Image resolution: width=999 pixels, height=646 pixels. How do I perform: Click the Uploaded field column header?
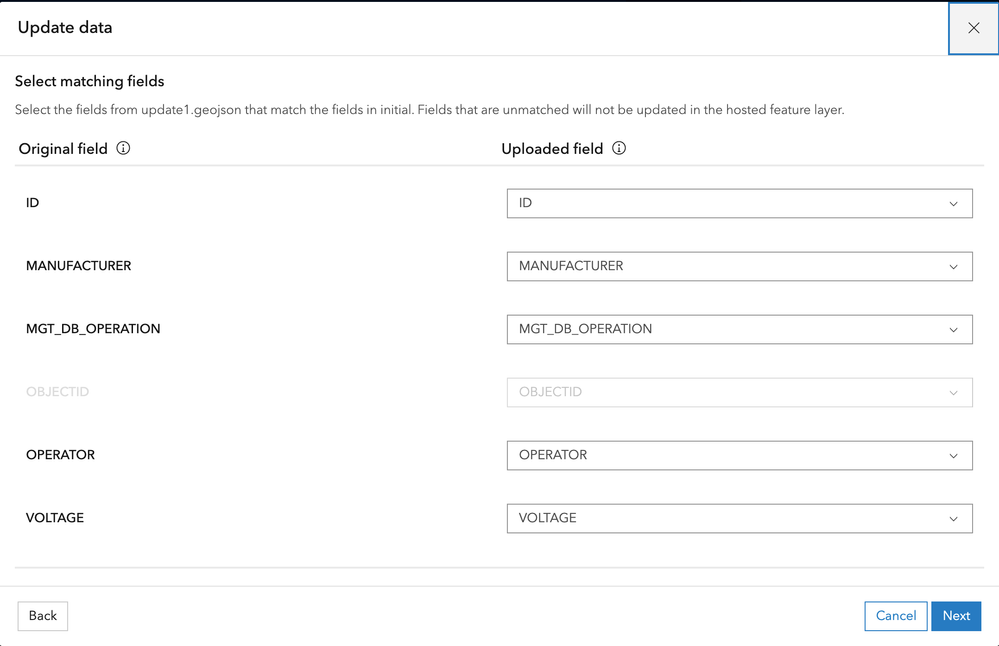552,149
